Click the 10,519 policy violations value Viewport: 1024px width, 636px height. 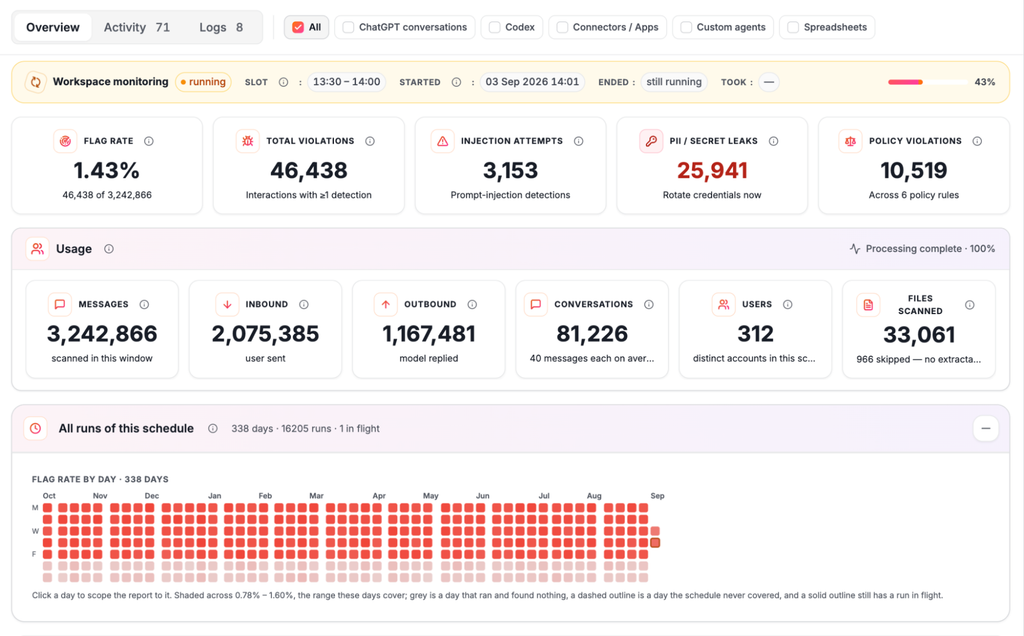914,170
